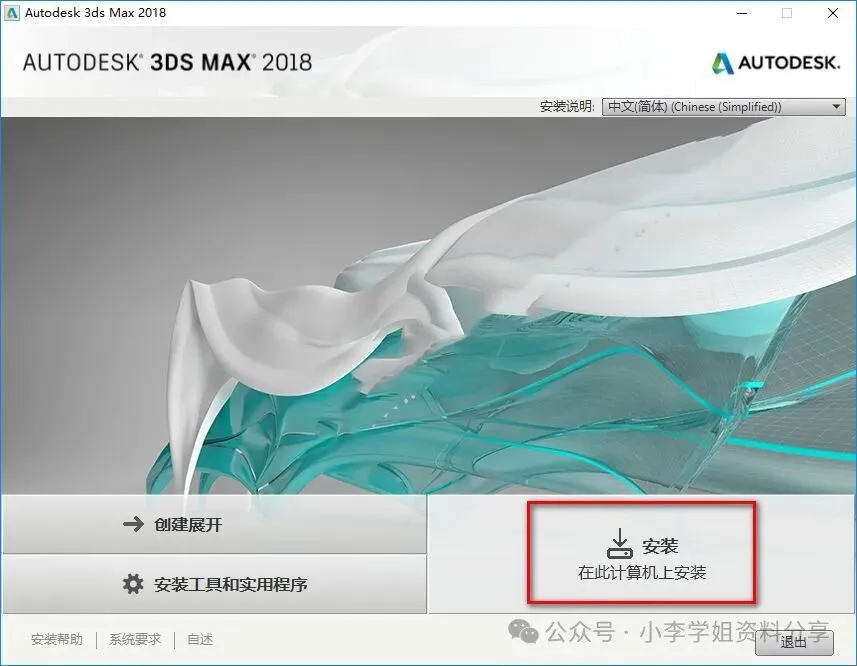Screen dimensions: 857x666
Task: Minimize the installer window
Action: [742, 13]
